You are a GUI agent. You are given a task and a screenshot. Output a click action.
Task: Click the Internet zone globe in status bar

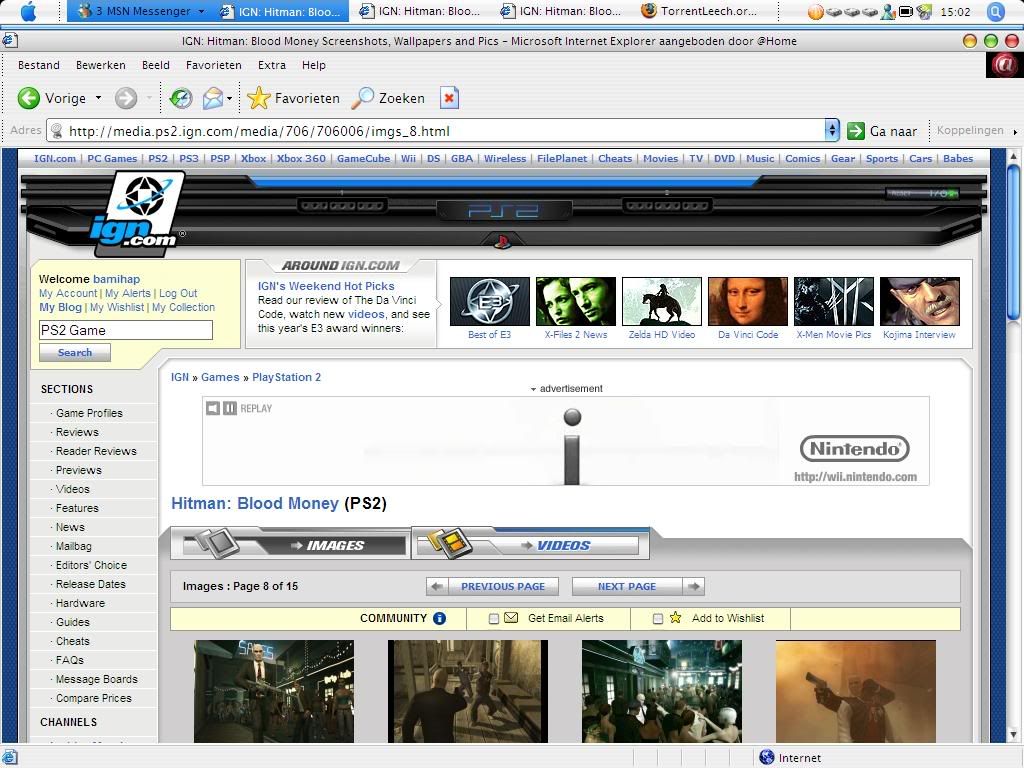pos(767,758)
